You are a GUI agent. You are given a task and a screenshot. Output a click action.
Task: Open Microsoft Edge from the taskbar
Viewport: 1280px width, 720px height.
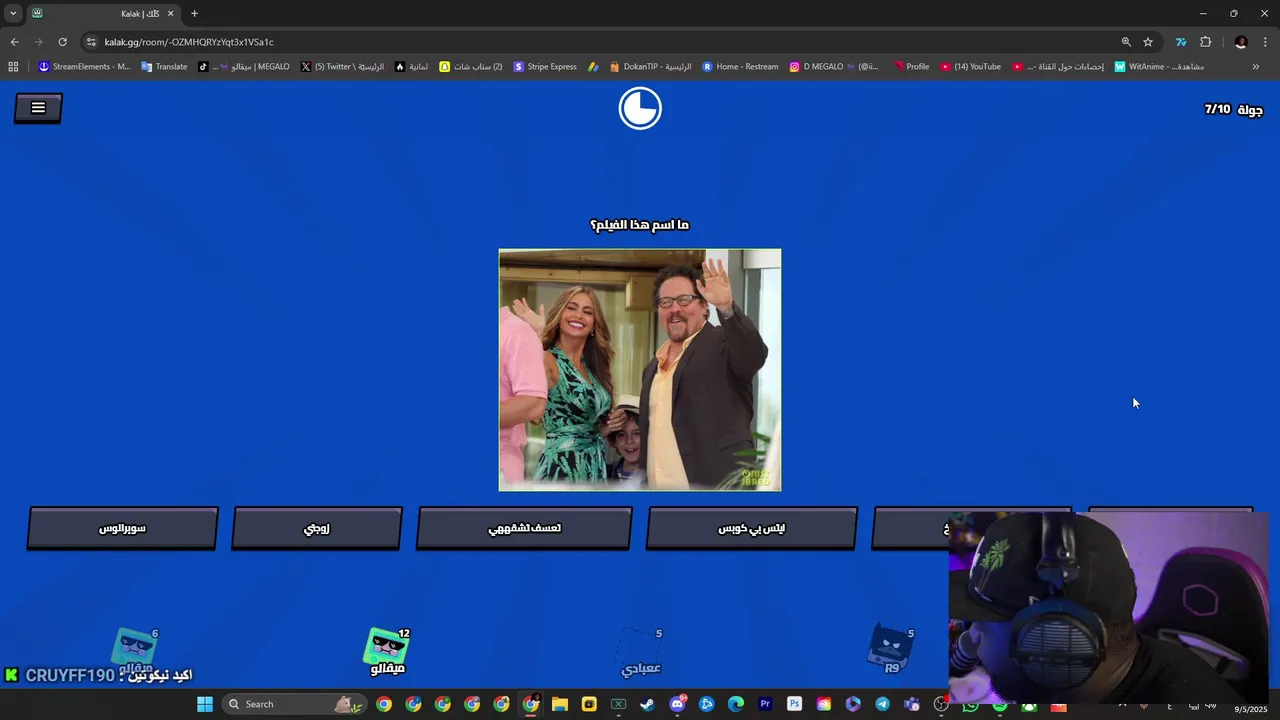tap(736, 704)
